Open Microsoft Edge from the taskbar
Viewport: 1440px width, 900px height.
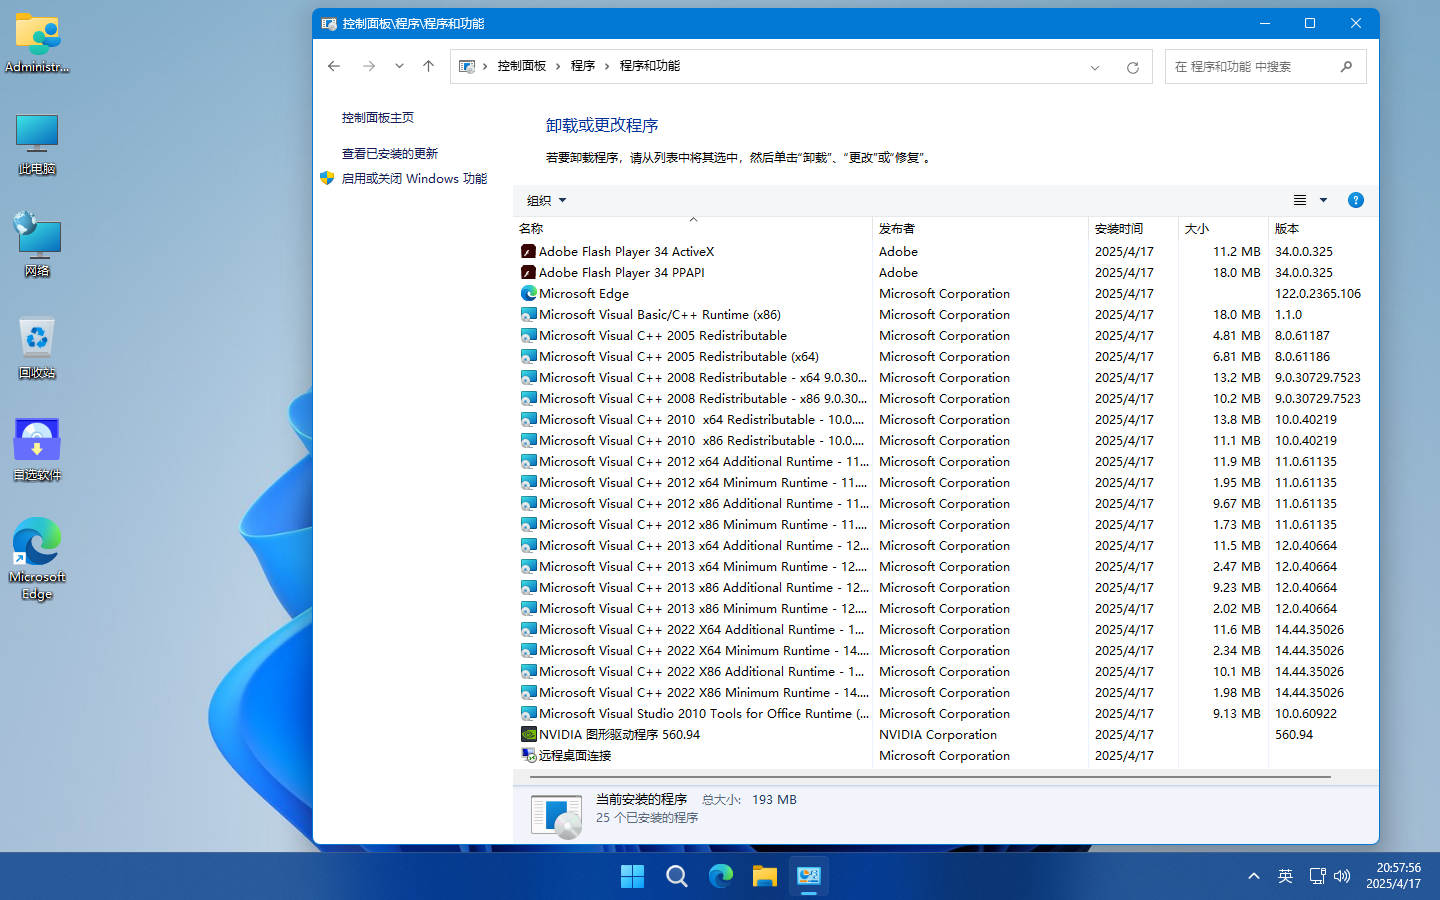tap(721, 876)
